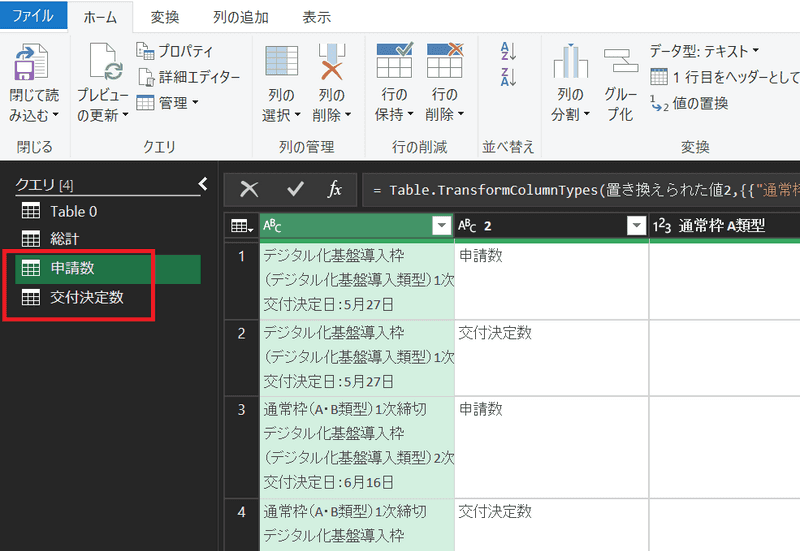
Task: Collapse the クエリ pane with the chevron
Action: 203,184
